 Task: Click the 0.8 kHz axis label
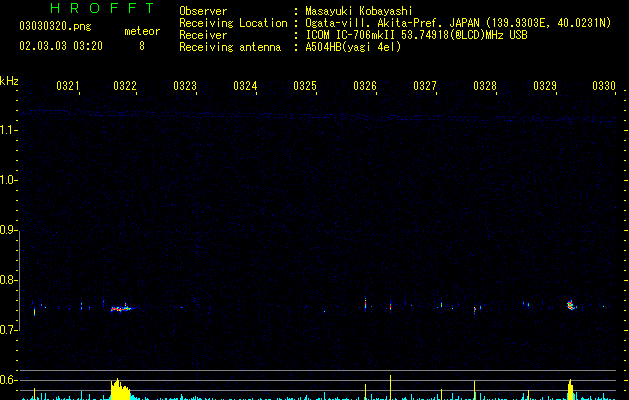pyautogui.click(x=8, y=280)
